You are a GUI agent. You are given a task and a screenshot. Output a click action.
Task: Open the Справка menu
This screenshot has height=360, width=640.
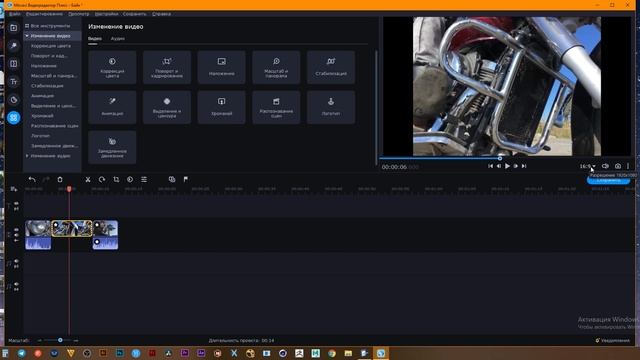tap(161, 14)
